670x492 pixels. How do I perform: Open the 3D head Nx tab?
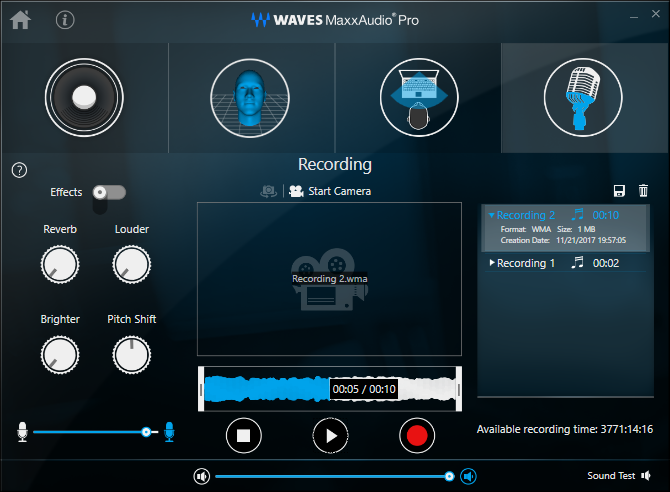click(x=250, y=98)
